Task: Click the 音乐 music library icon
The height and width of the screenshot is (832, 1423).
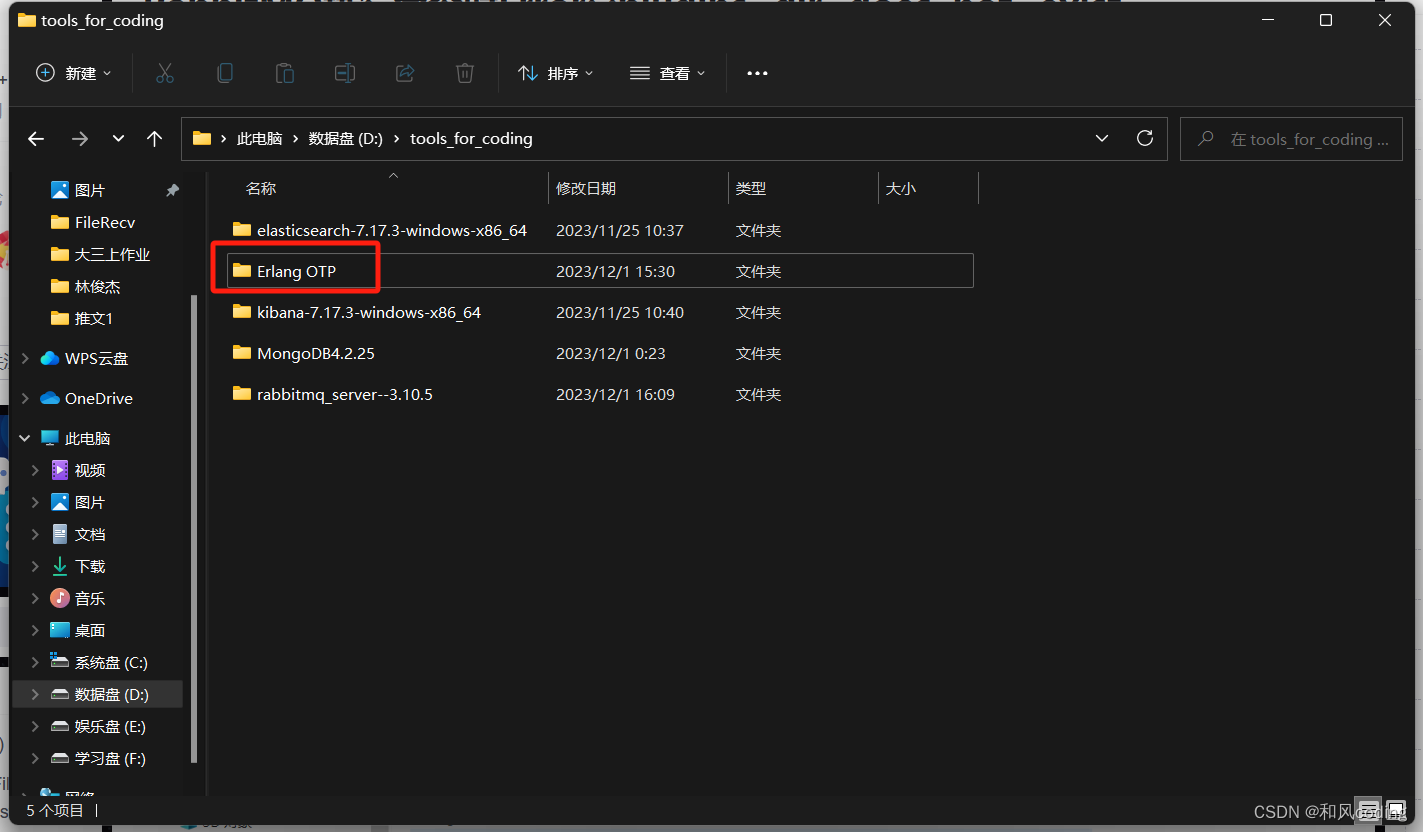Action: [x=60, y=598]
